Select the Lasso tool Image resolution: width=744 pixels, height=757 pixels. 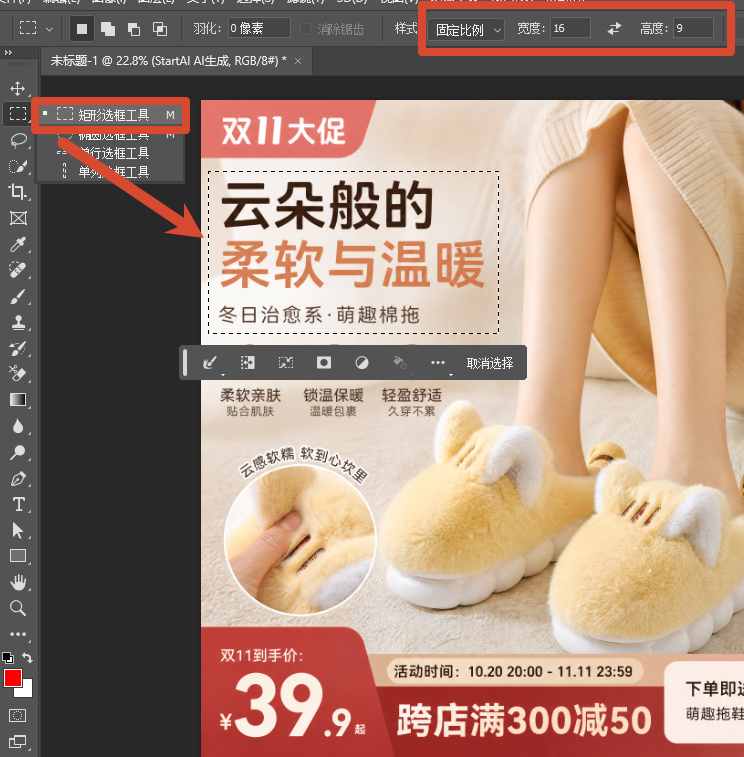point(18,140)
